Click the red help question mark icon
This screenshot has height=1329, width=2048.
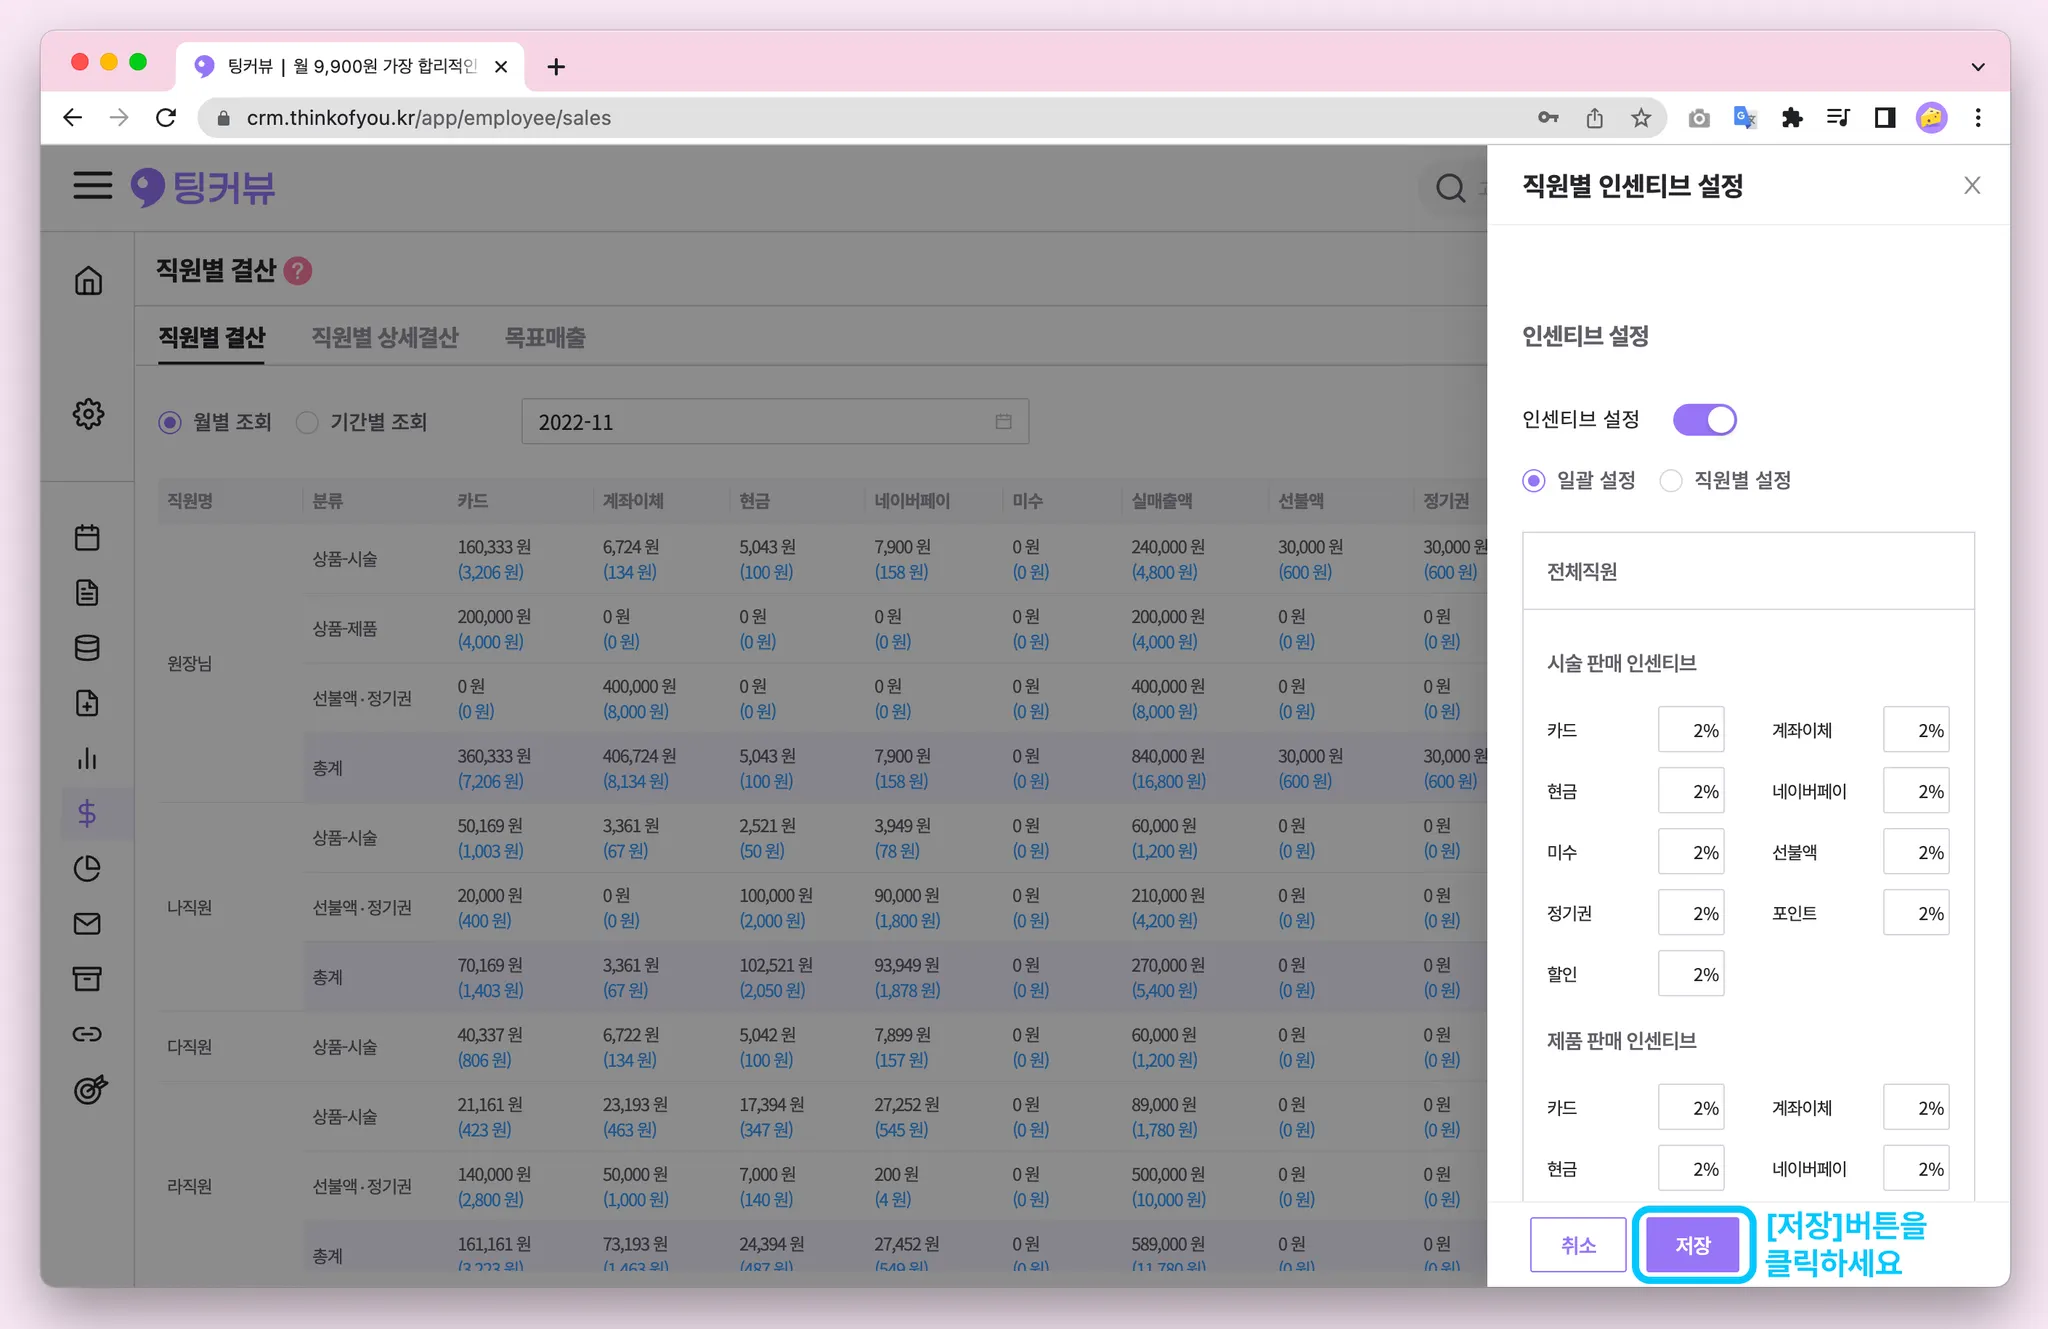(x=298, y=271)
